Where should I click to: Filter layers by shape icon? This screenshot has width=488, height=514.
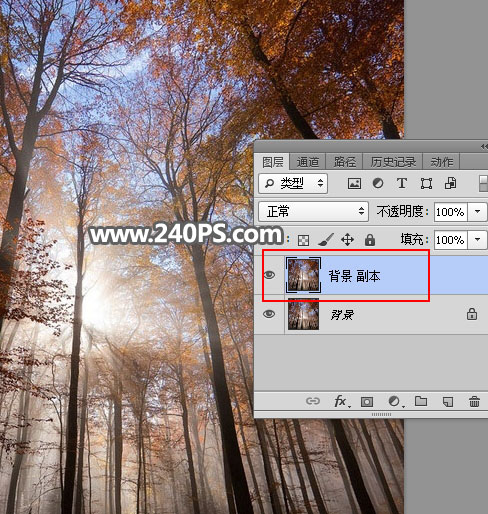pos(426,183)
